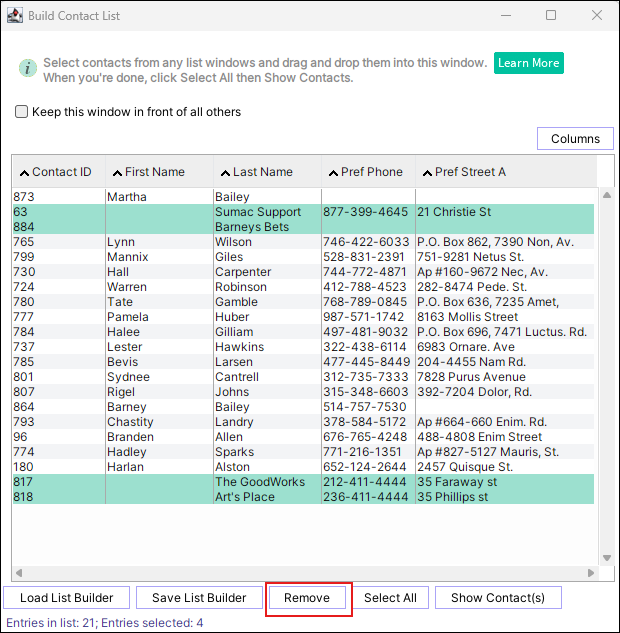Click the Remove button
This screenshot has height=633, width=620.
coord(307,598)
